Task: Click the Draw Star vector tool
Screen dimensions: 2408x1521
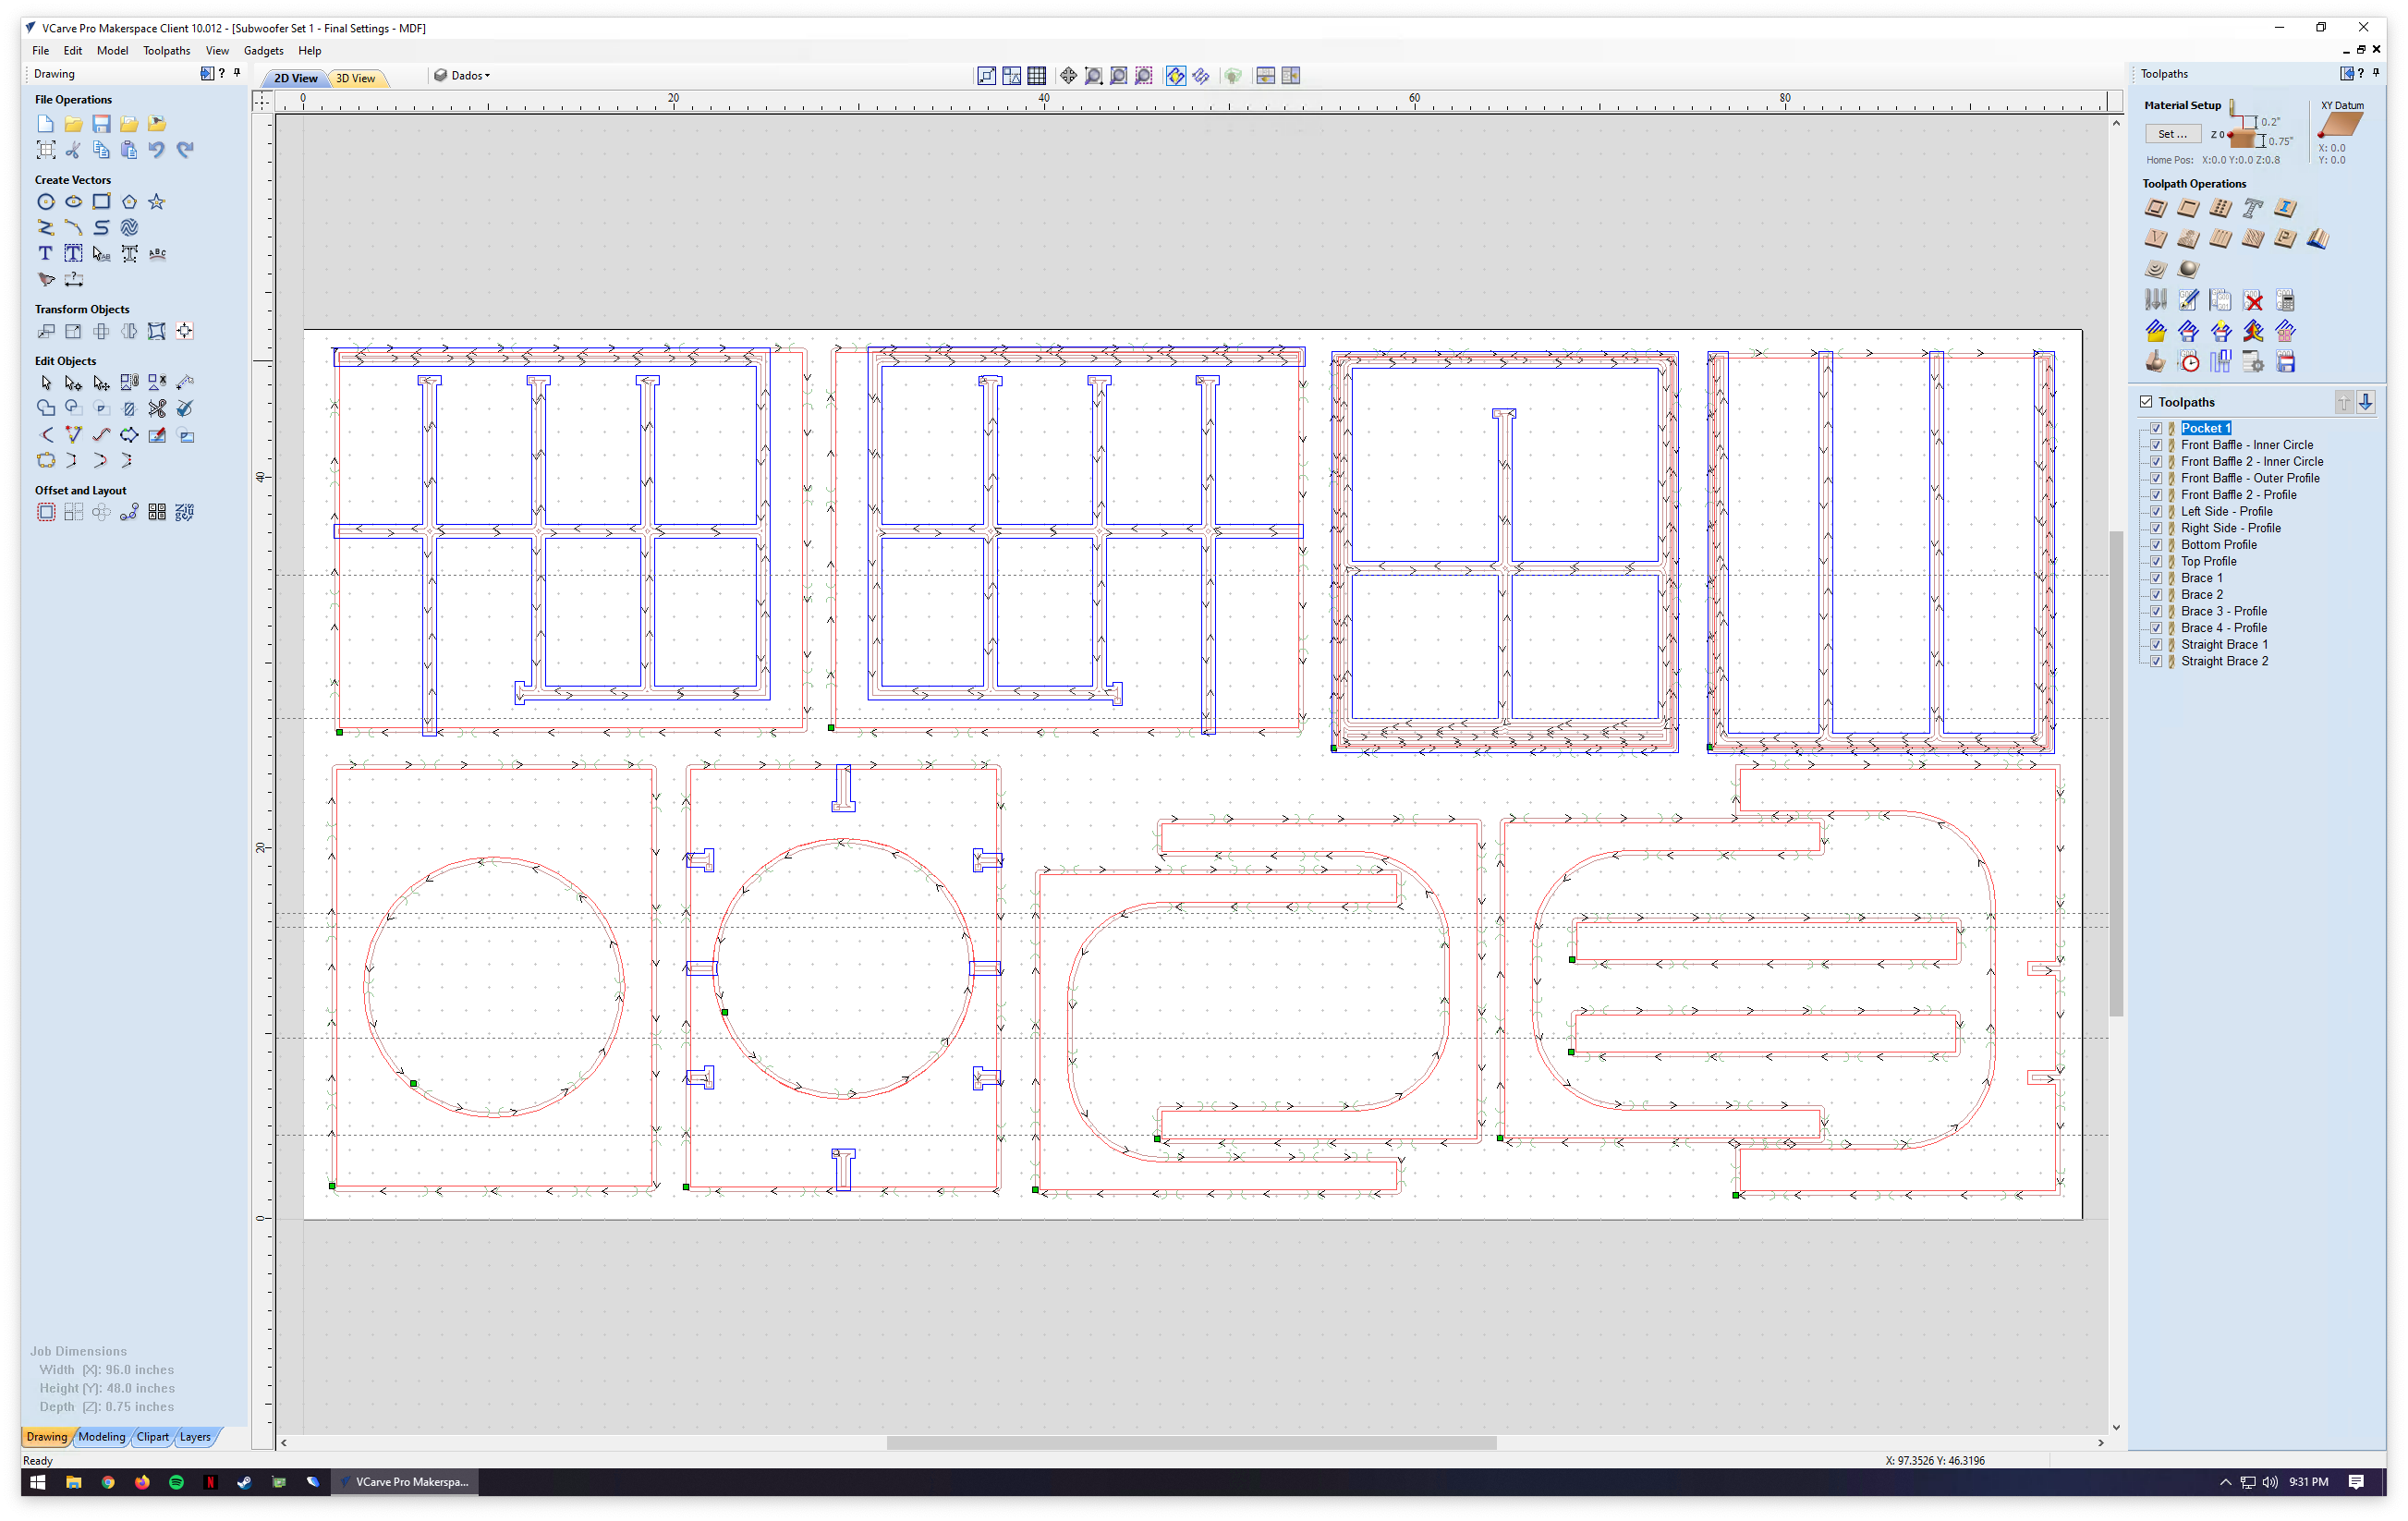Action: pos(157,202)
